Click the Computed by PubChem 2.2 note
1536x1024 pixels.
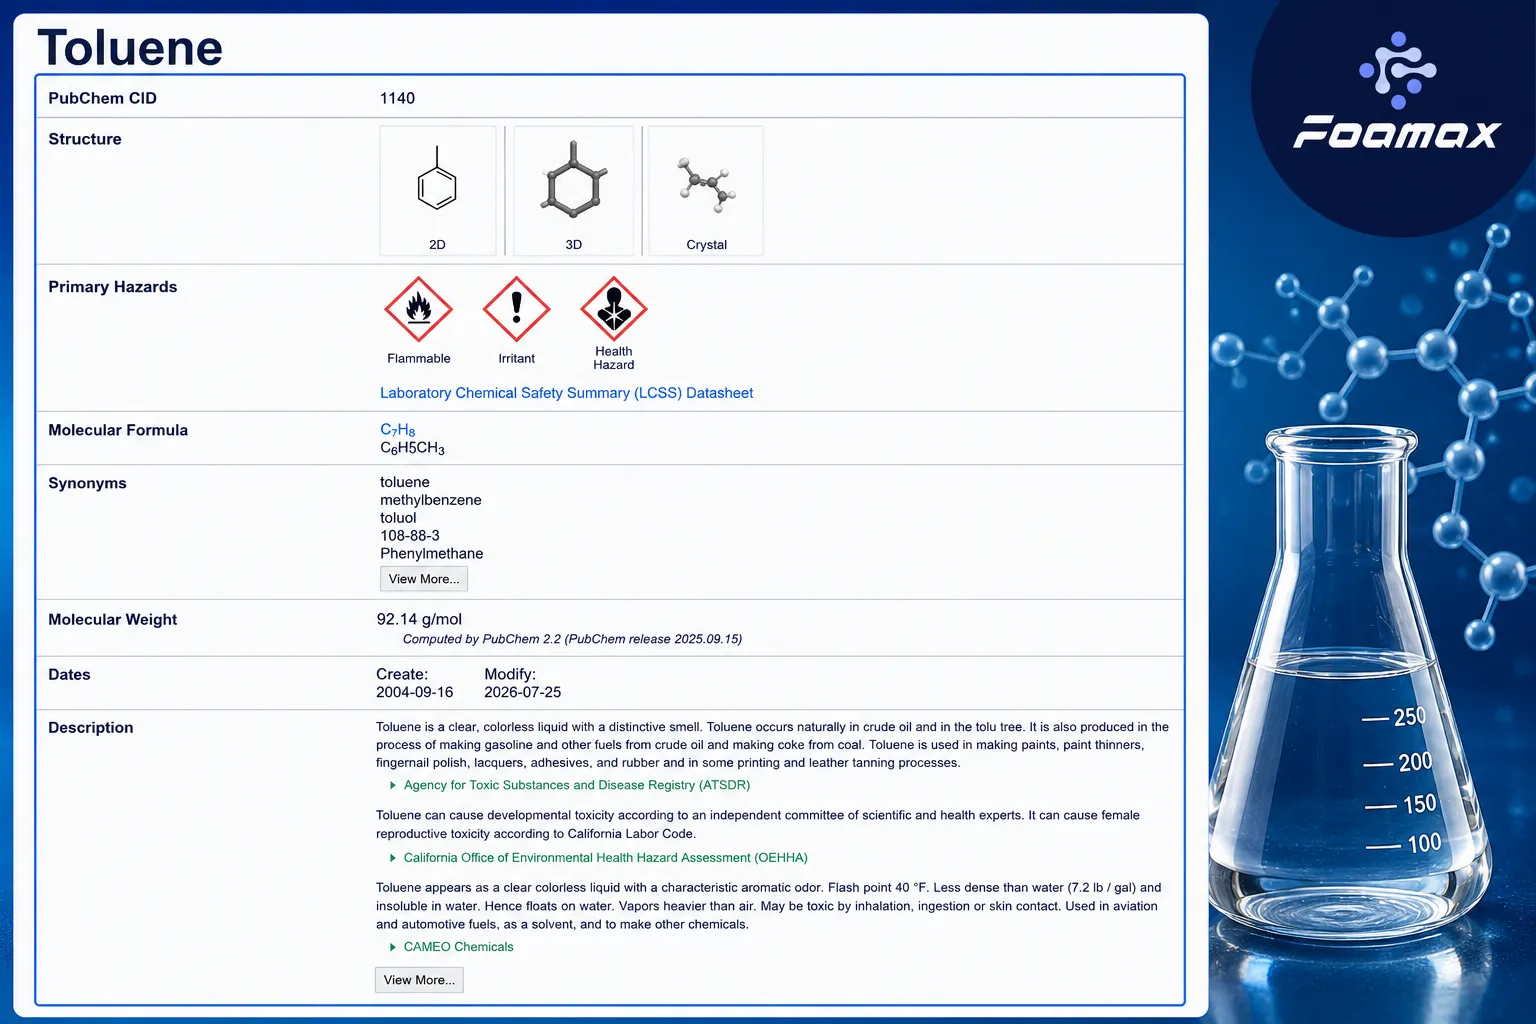click(x=572, y=639)
